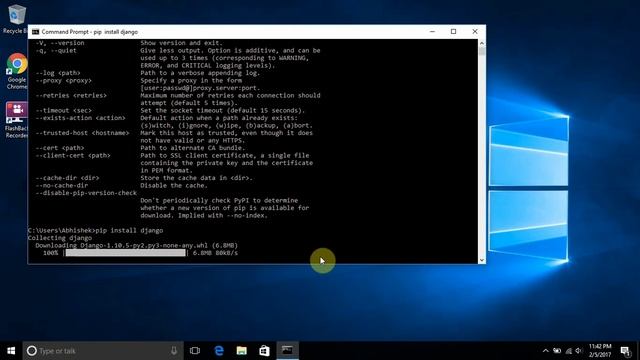This screenshot has width=640, height=360.
Task: Click the '--exists-action <action>' option text
Action: pyautogui.click(x=80, y=118)
